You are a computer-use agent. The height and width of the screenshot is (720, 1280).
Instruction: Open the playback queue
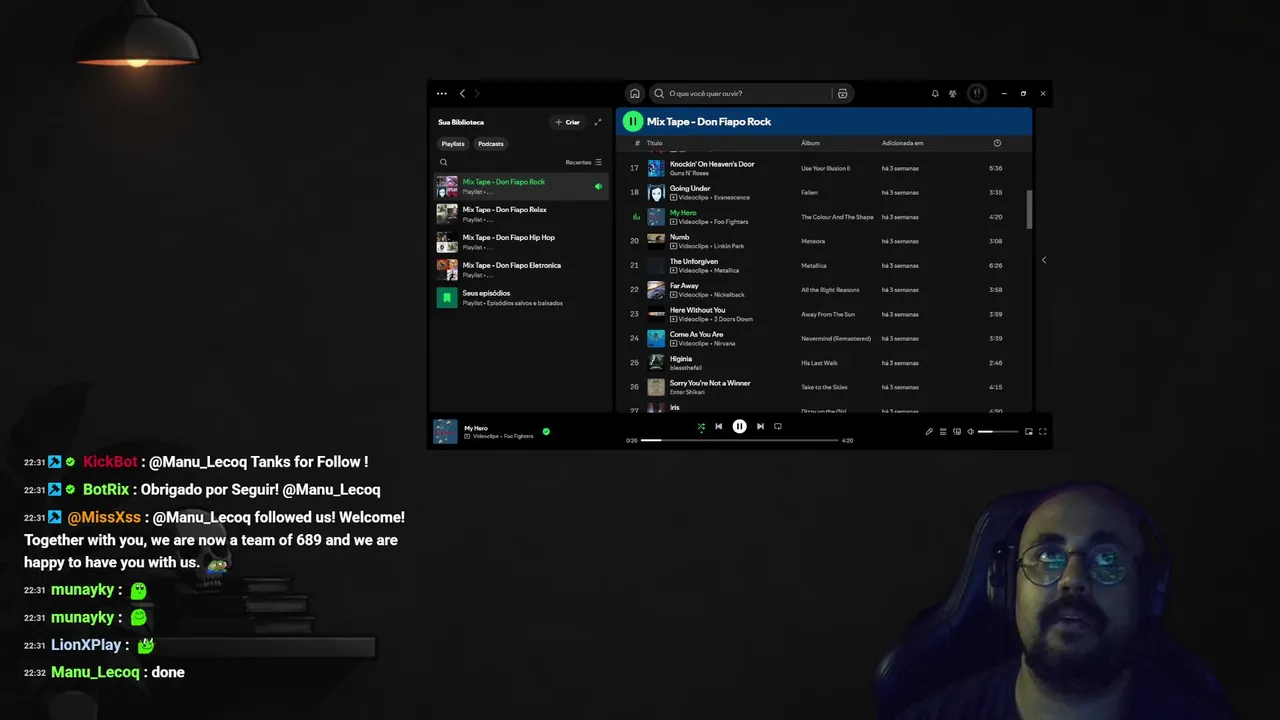[943, 432]
